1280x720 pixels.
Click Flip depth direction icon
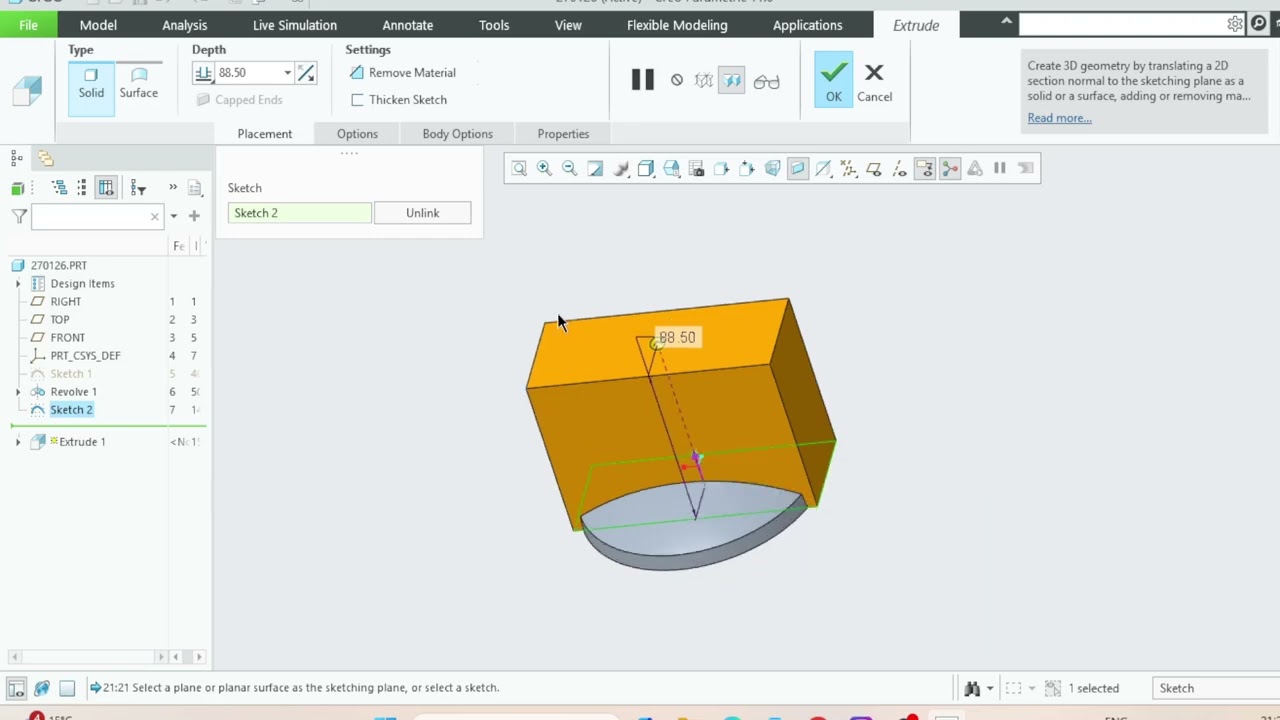click(306, 73)
